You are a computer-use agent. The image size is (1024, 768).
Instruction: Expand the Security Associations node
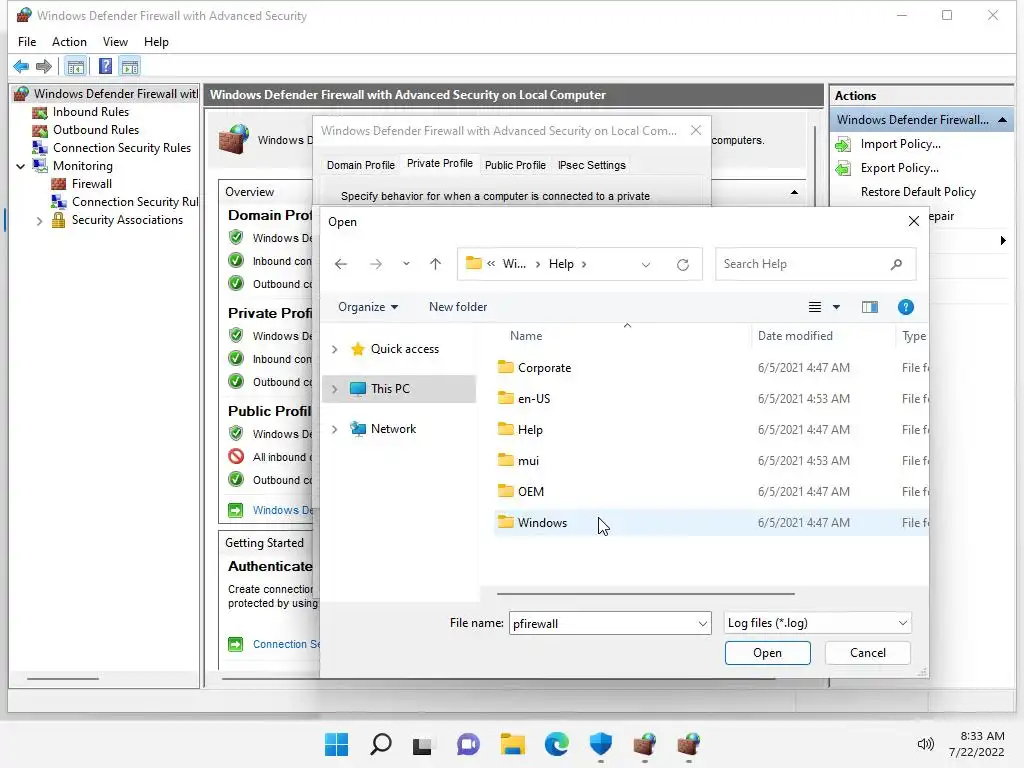pos(39,221)
